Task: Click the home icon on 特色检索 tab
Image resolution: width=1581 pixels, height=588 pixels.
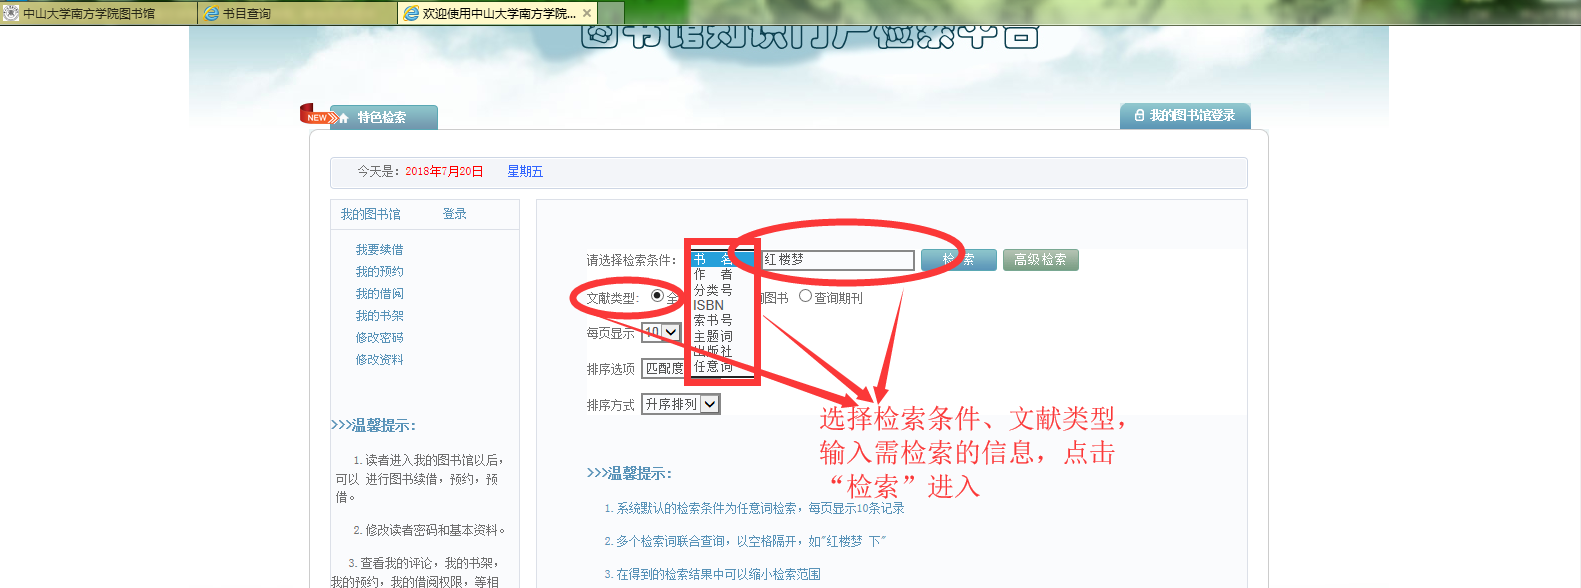Action: coord(344,118)
